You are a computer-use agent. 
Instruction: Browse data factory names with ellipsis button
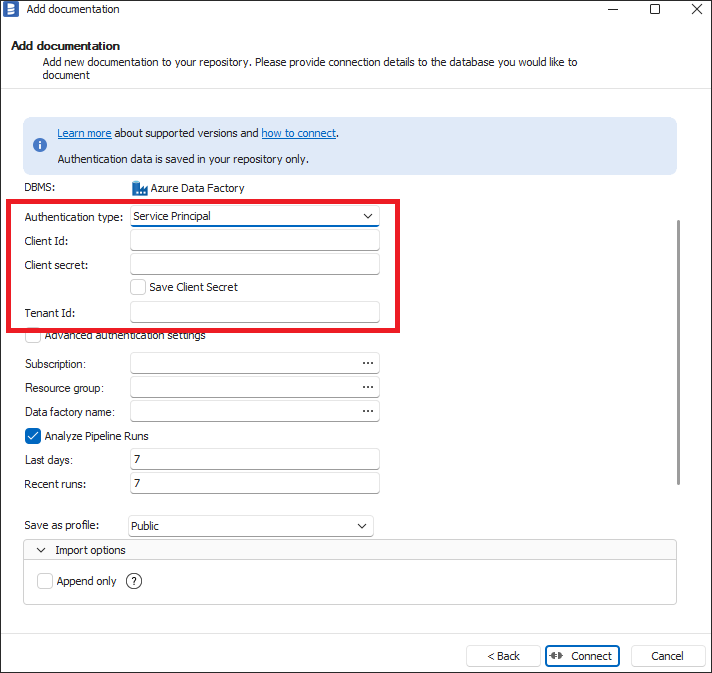click(x=368, y=411)
